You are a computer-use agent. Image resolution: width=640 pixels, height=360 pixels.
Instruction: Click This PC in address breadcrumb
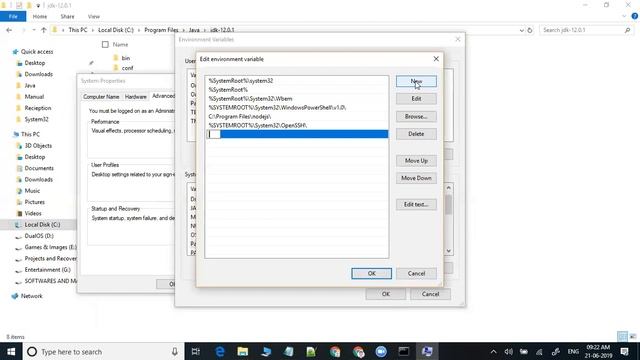pyautogui.click(x=78, y=30)
